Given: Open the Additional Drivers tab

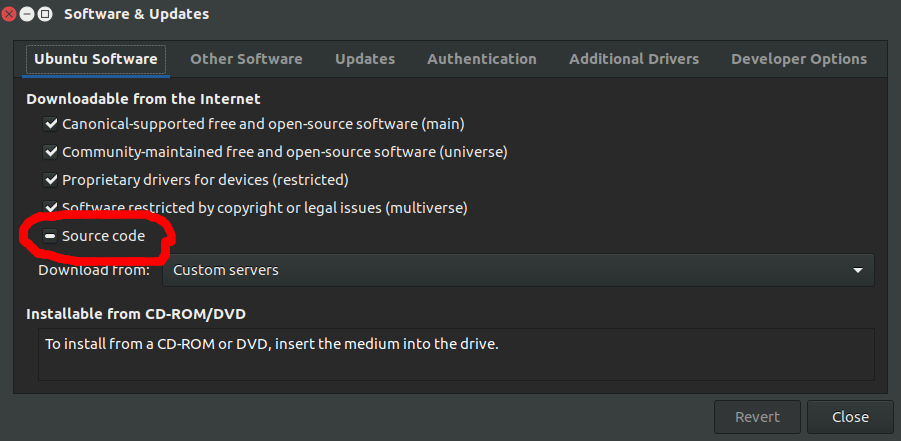Looking at the screenshot, I should coord(634,59).
